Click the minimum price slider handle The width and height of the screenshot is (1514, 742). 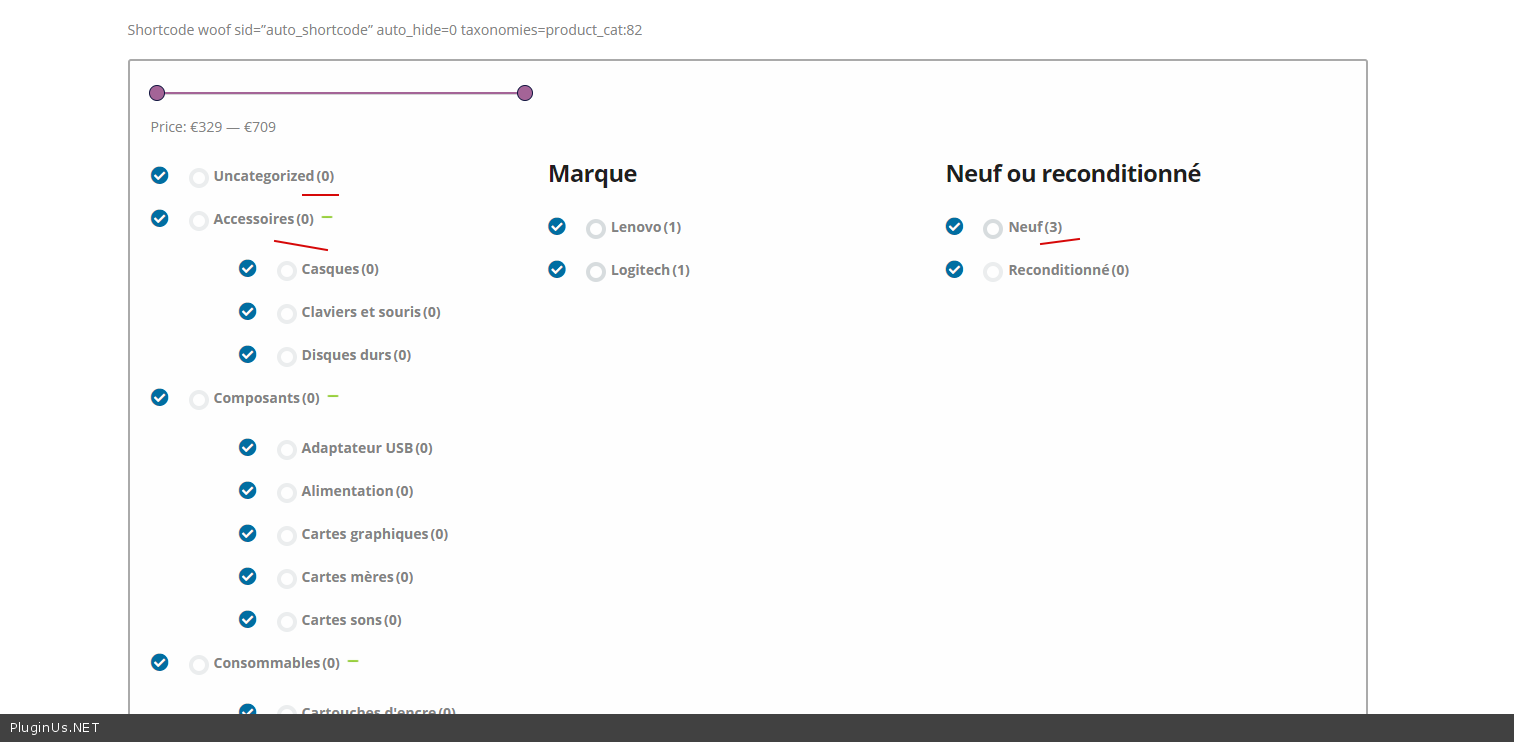[157, 93]
